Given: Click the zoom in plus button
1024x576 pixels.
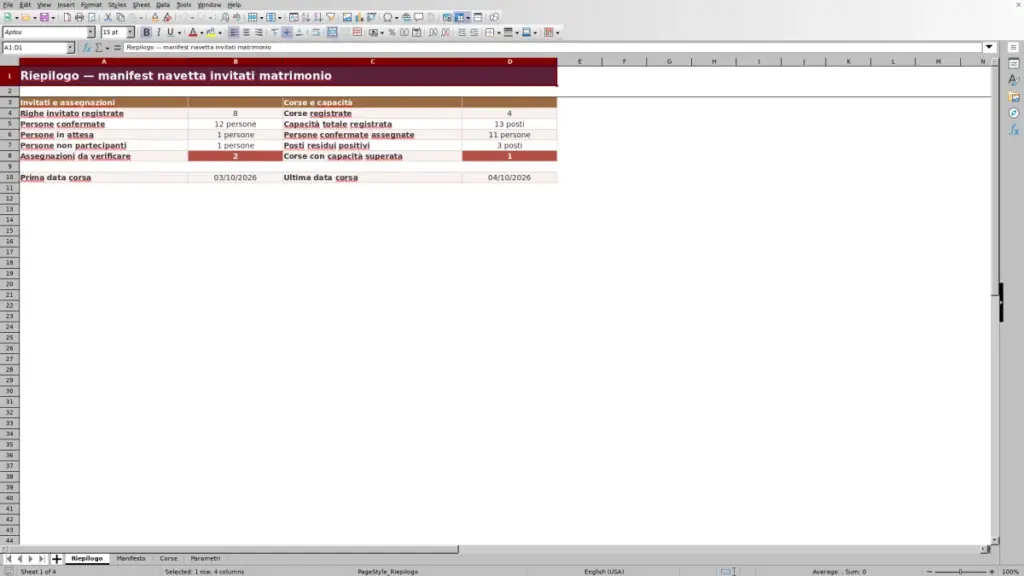Looking at the screenshot, I should [x=991, y=572].
